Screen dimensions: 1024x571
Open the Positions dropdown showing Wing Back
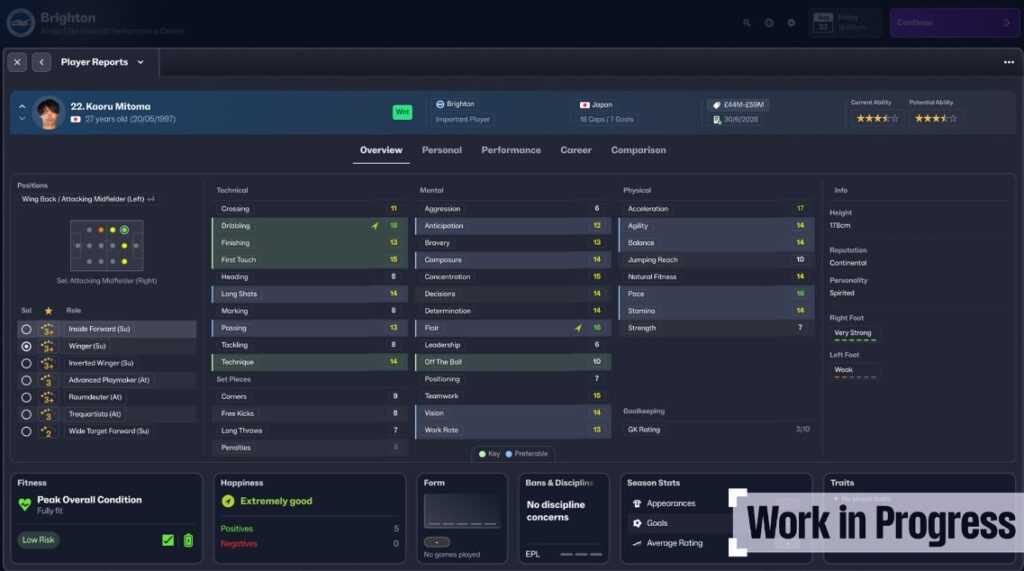pyautogui.click(x=88, y=199)
